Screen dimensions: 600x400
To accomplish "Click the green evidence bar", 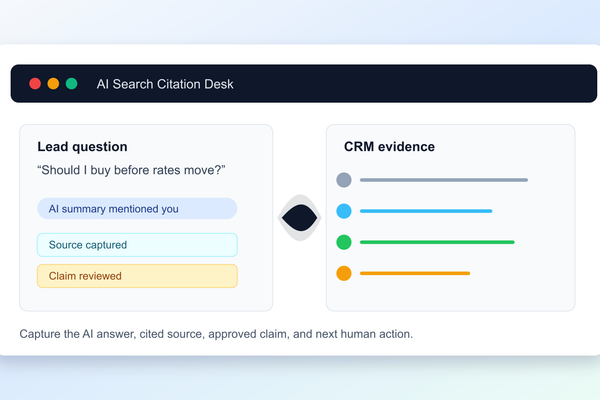I will click(x=437, y=242).
